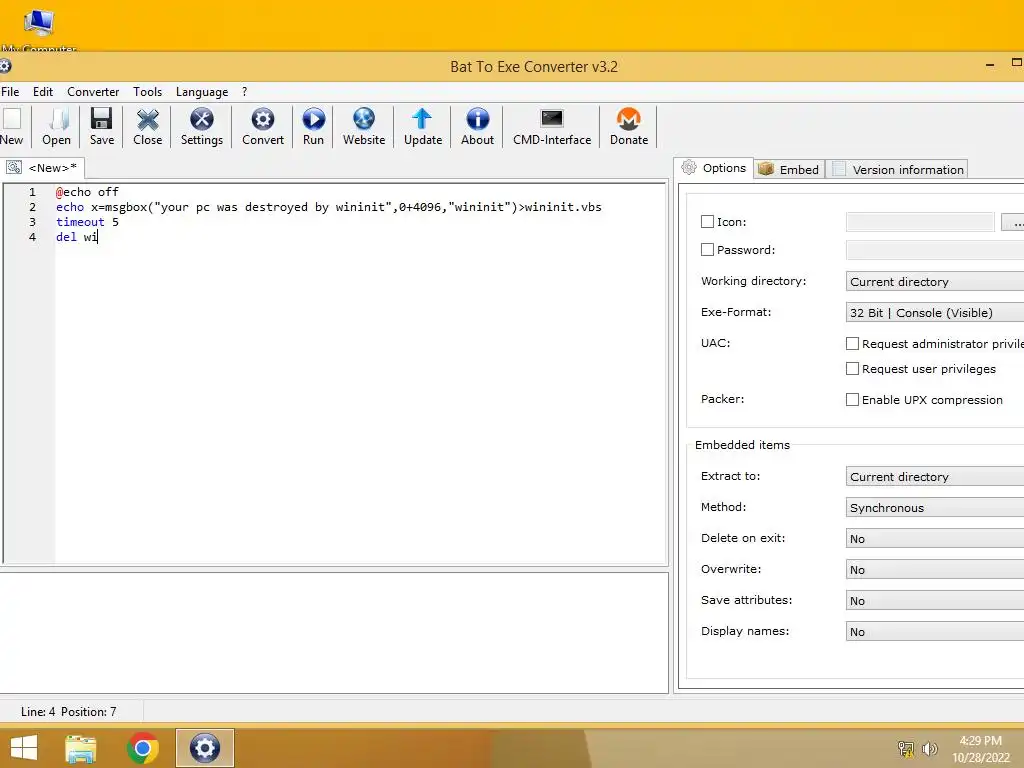Launch the CMD-Interface toolbar icon

point(552,127)
